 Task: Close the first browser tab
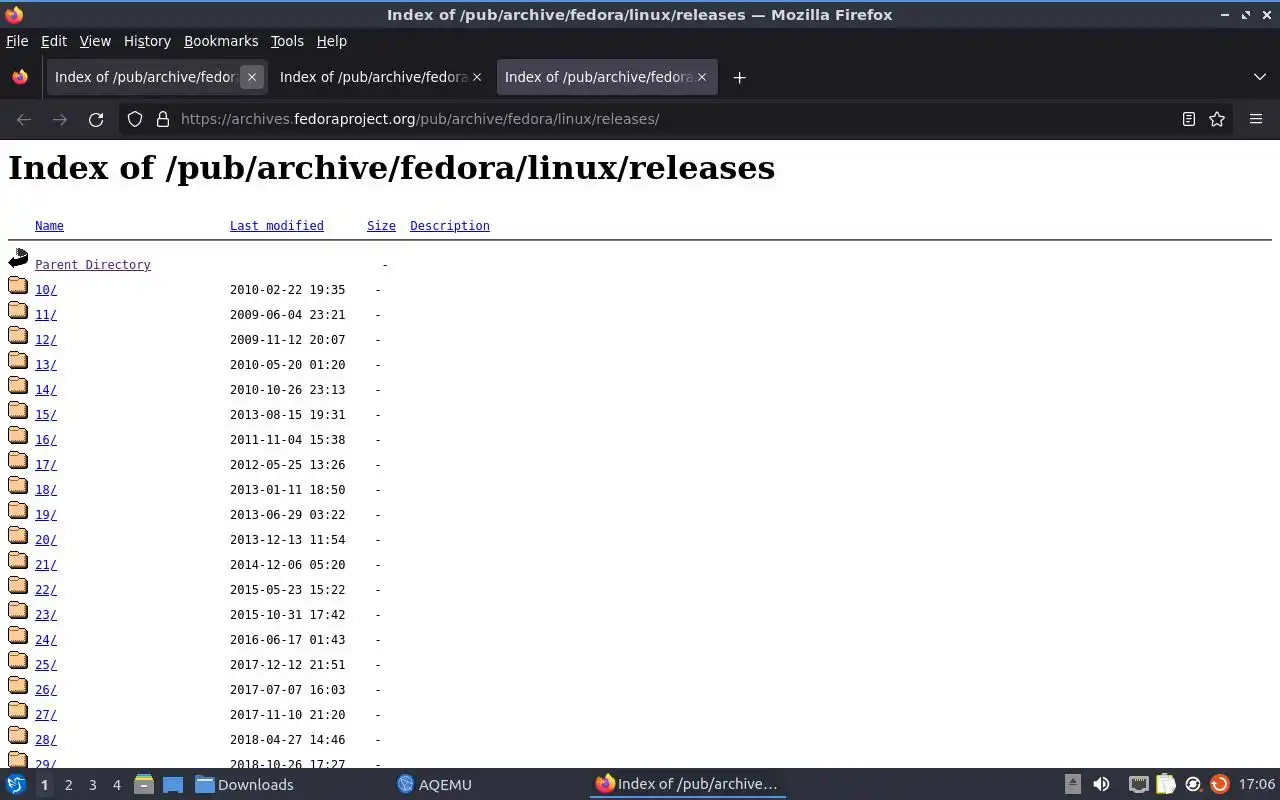click(252, 77)
